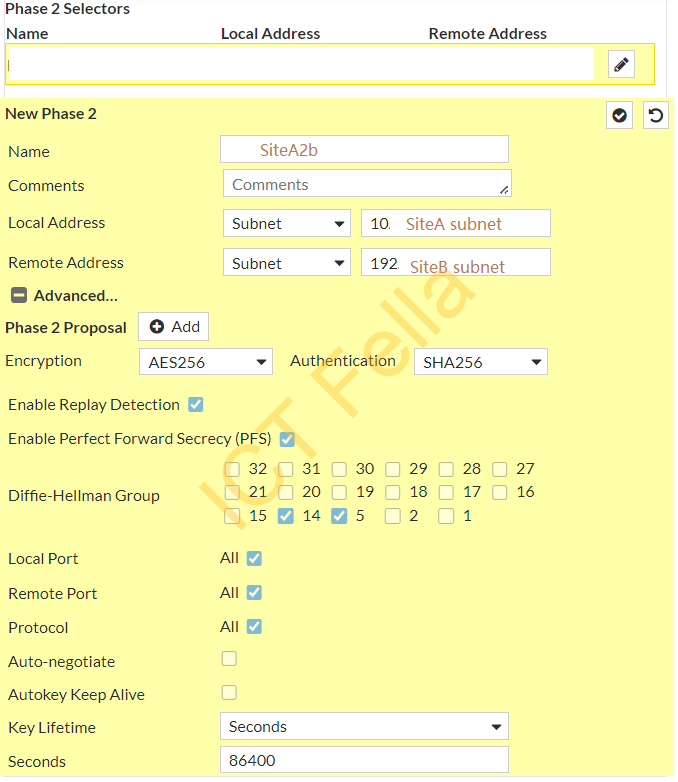Check Diffie-Hellman Group 2
678x782 pixels.
(393, 516)
